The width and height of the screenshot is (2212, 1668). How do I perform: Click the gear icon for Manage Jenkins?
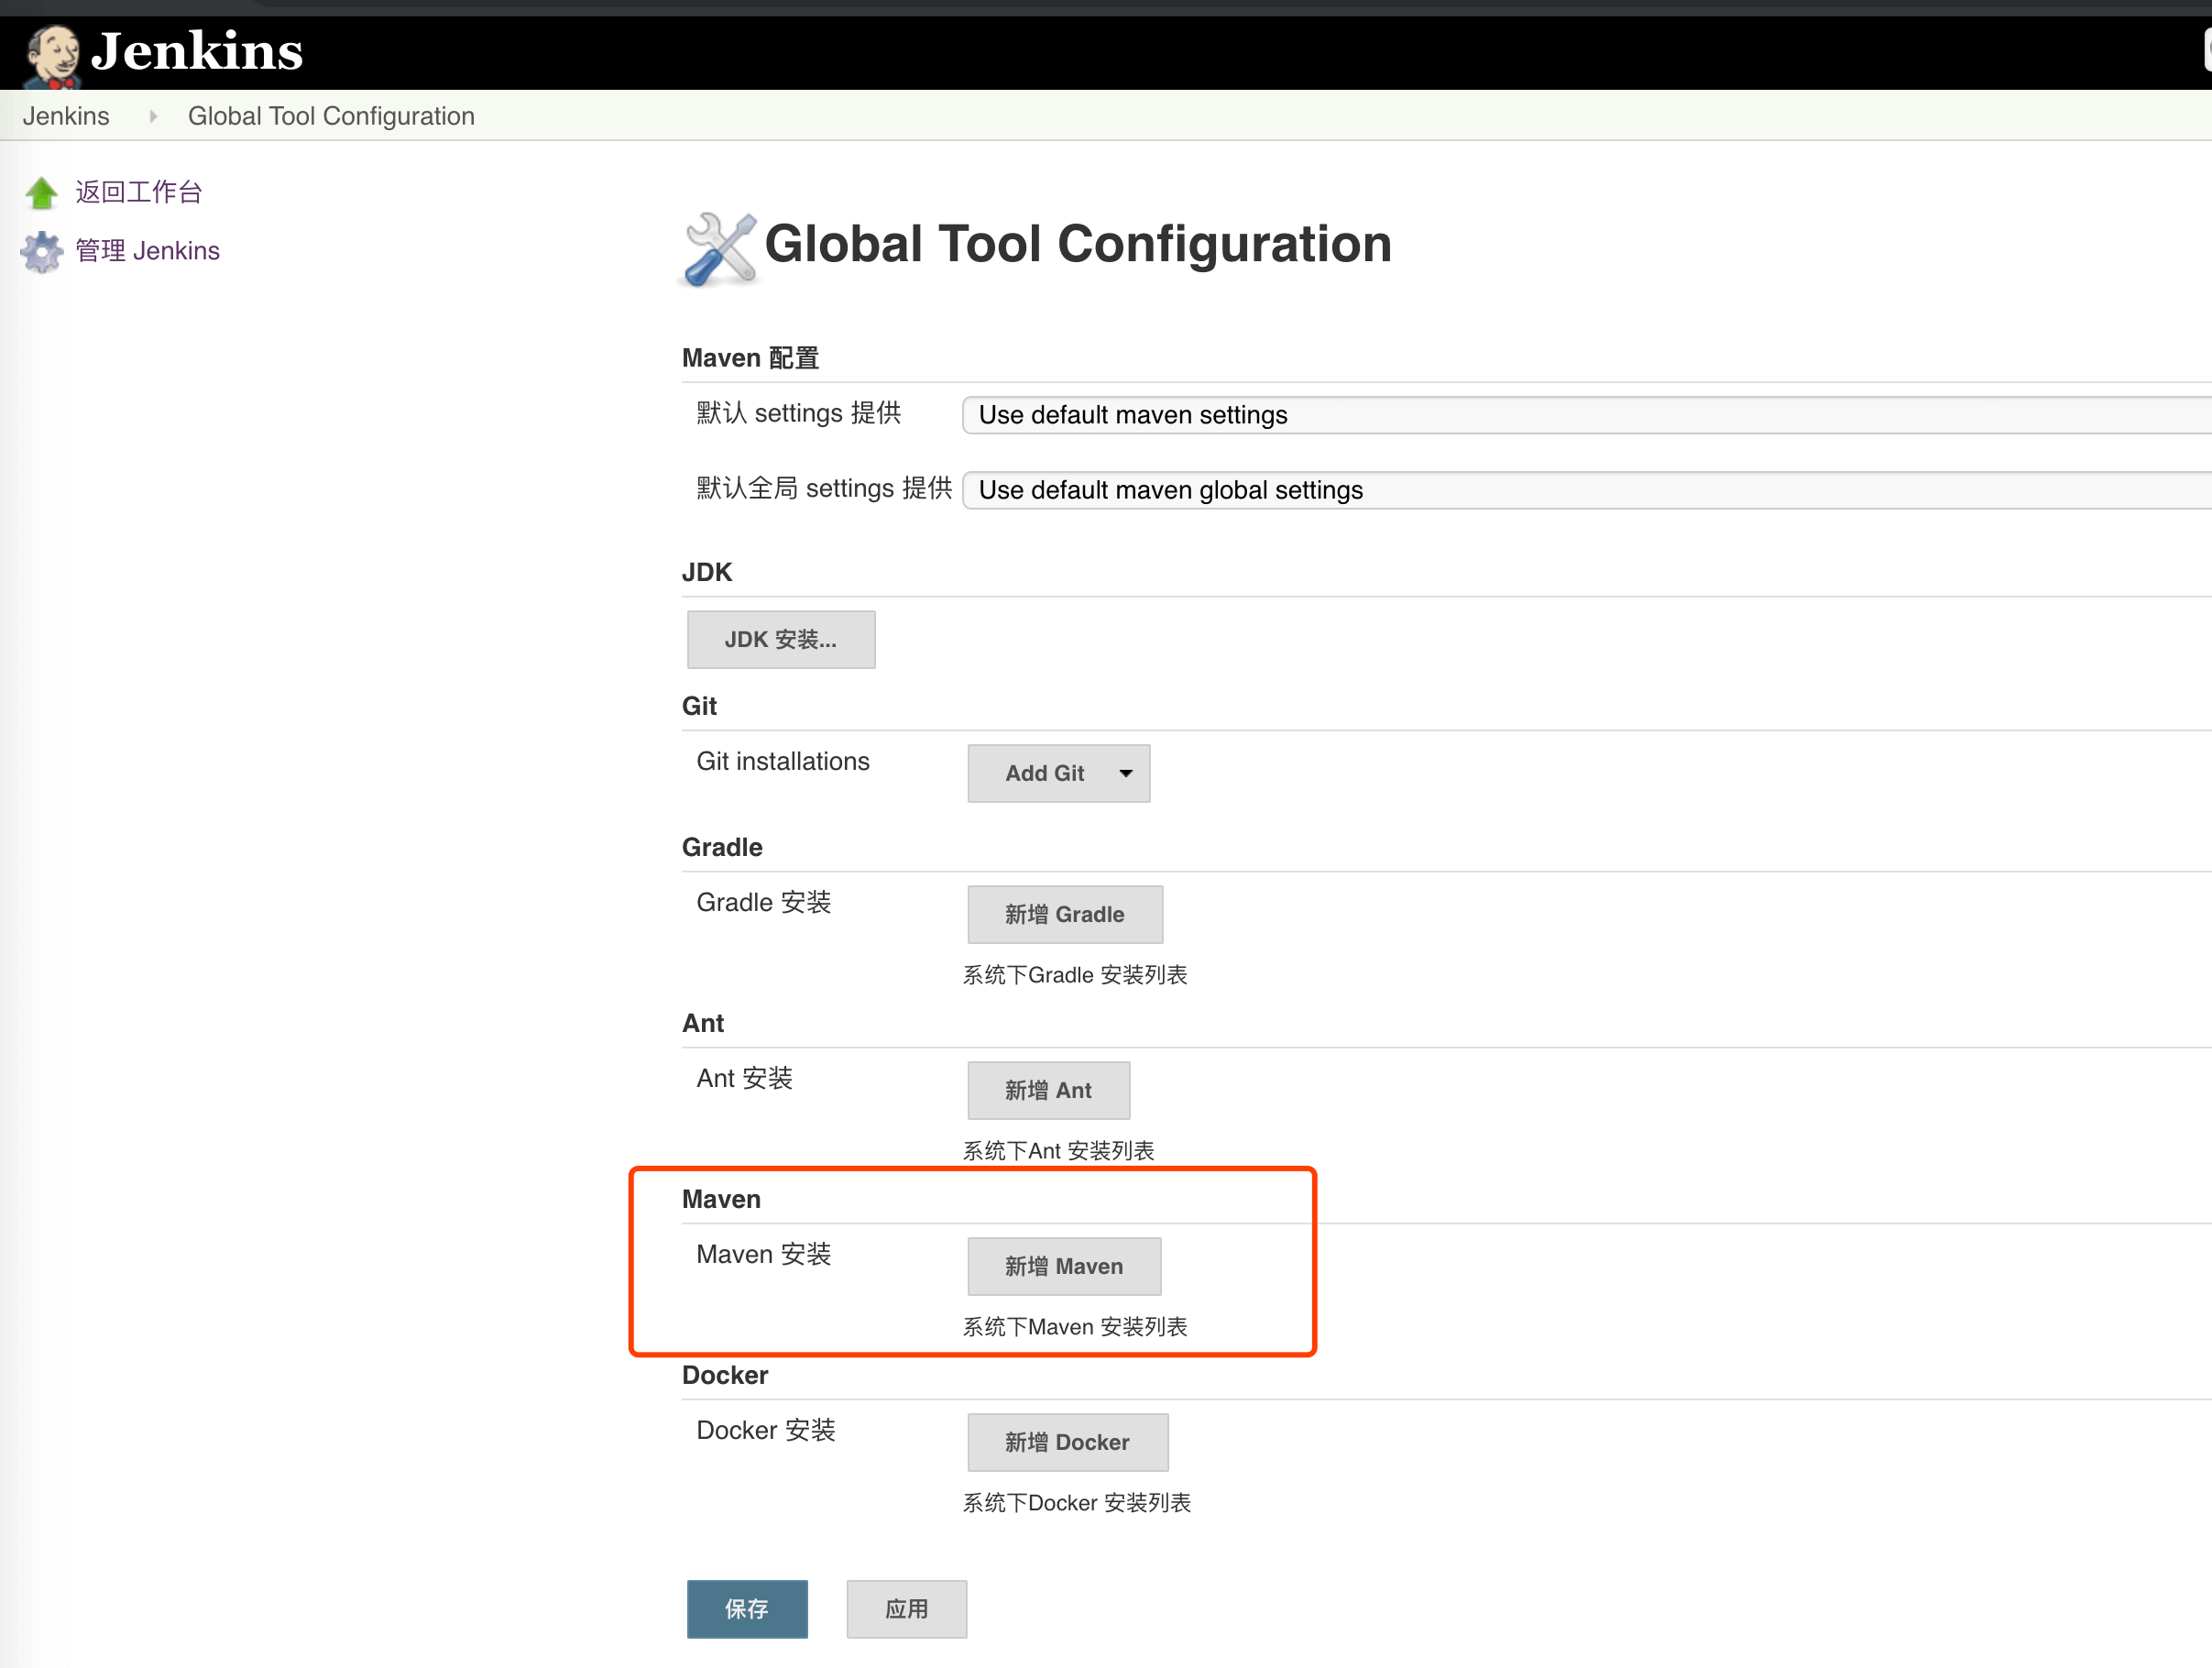[x=41, y=252]
